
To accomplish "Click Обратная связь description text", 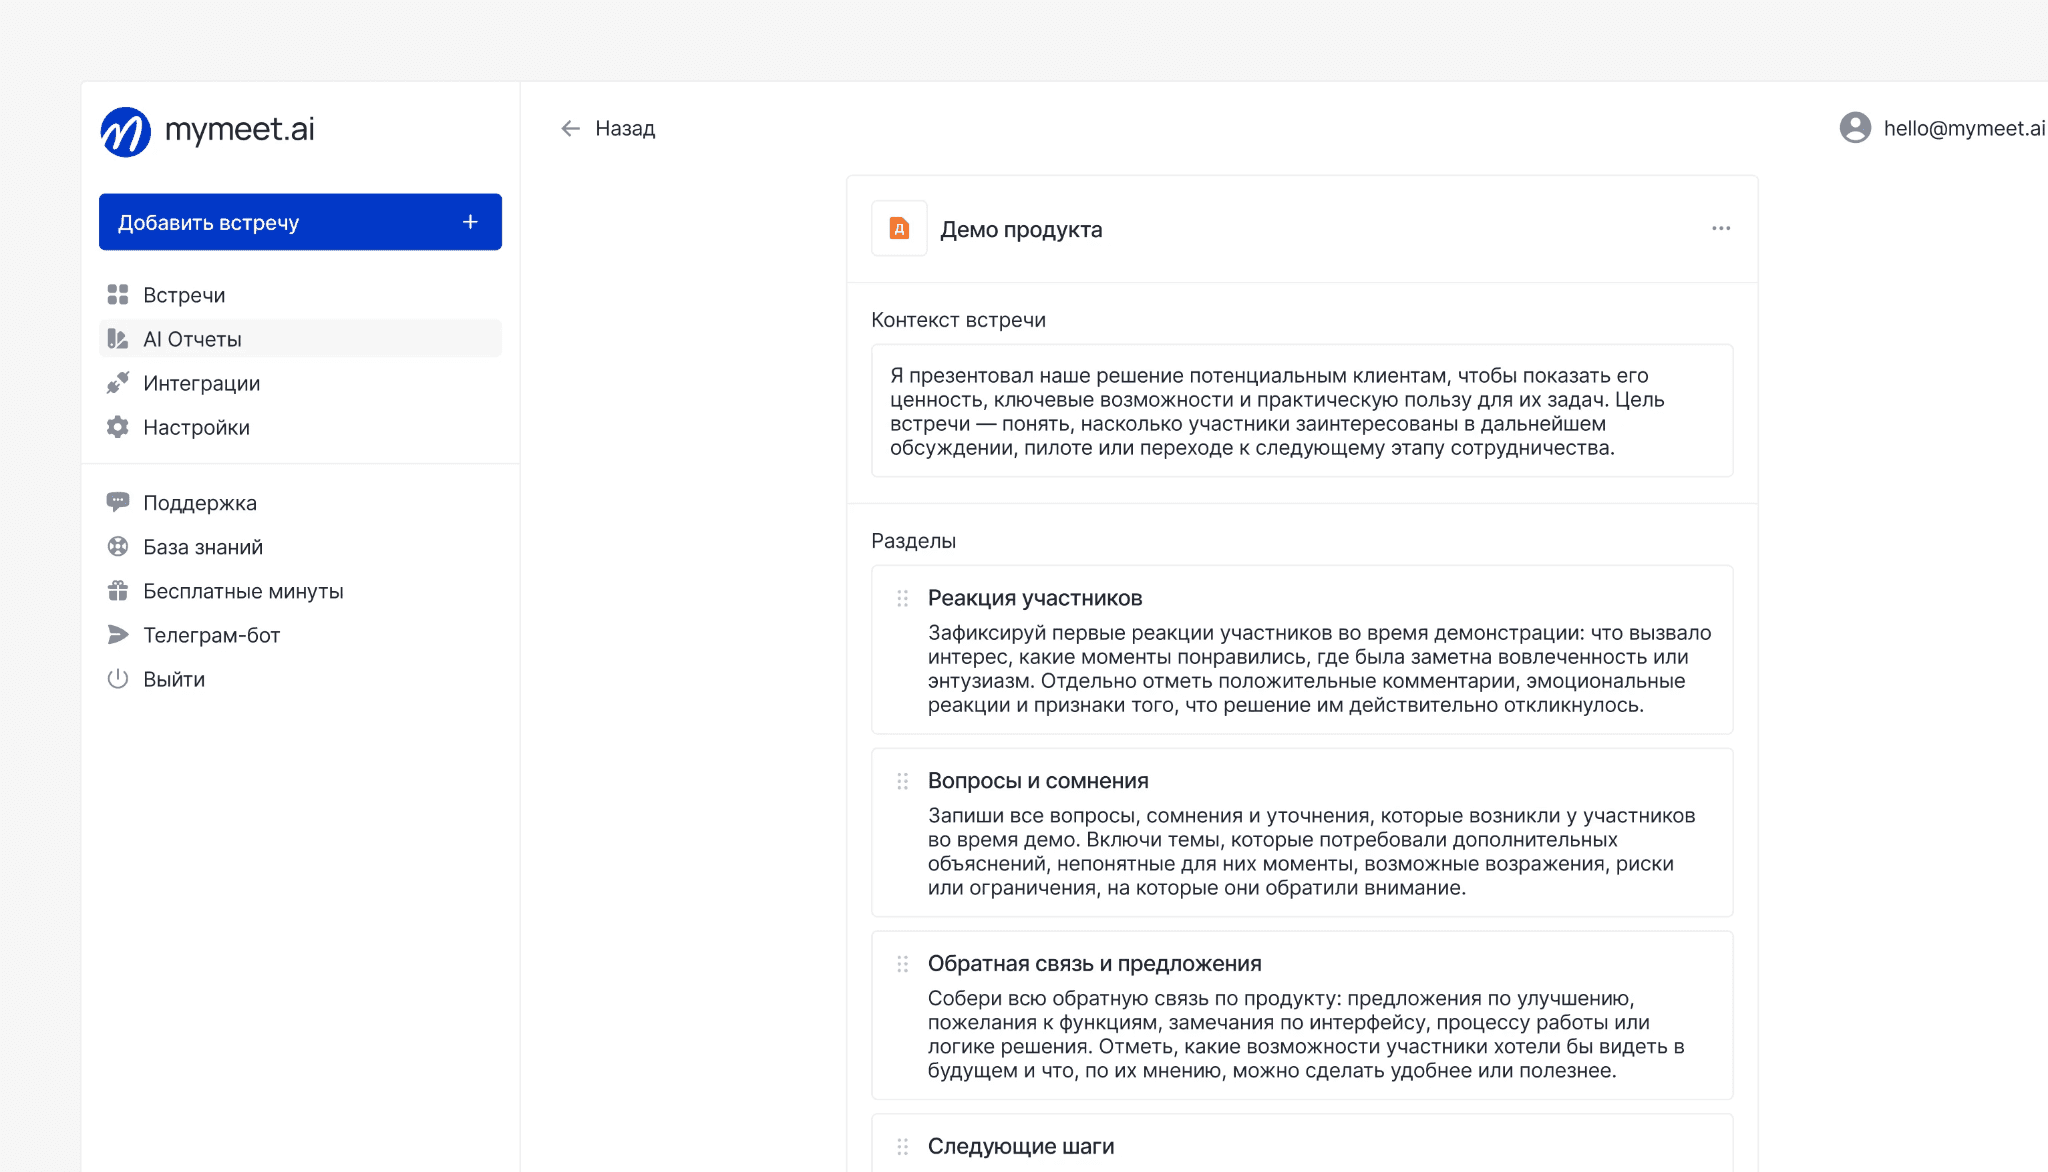I will point(1307,1035).
